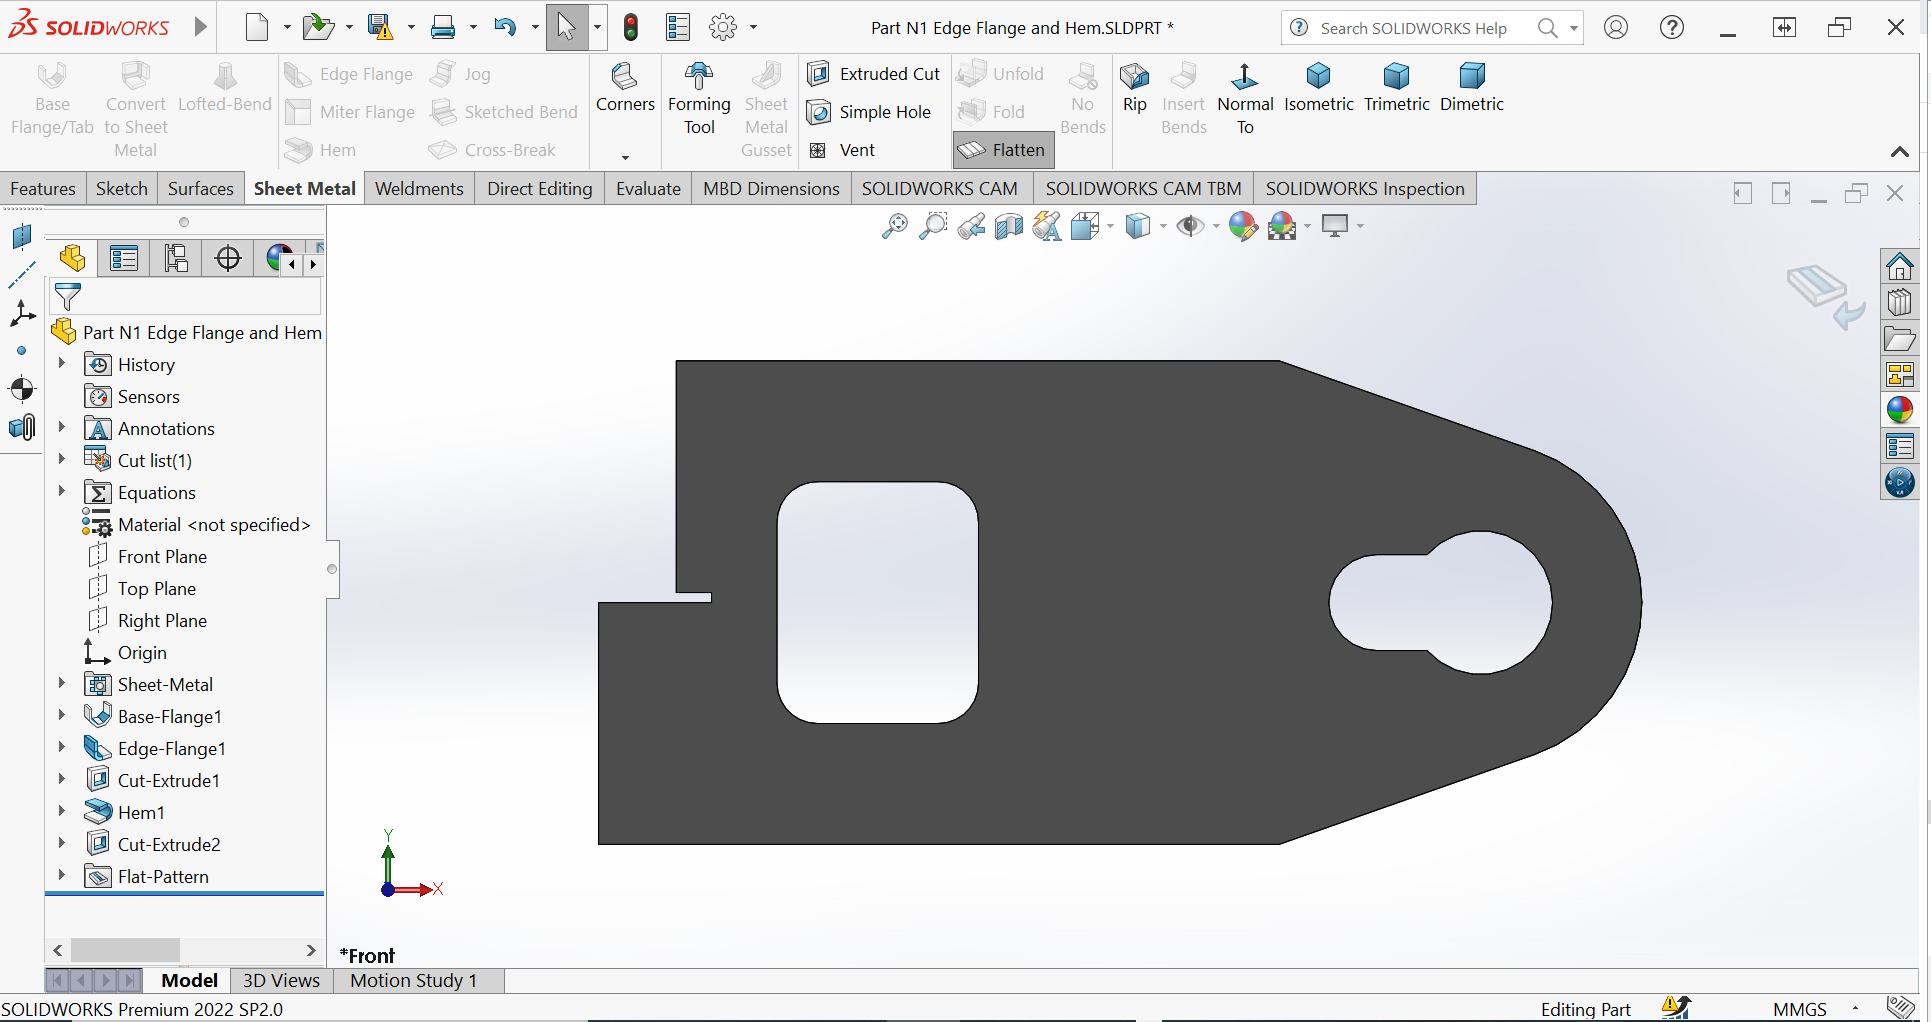Open the DimXpertManager crosshair tab
The width and height of the screenshot is (1931, 1022).
(x=228, y=259)
